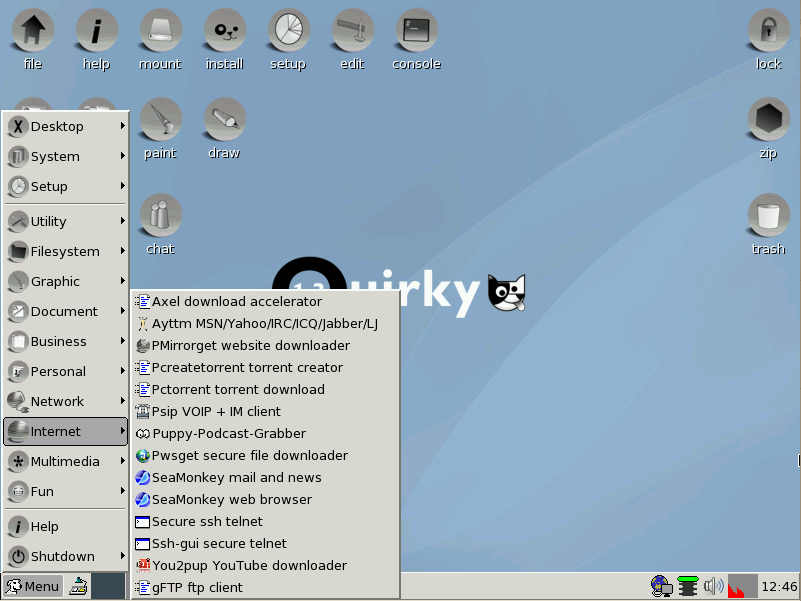Open the Fun menu category
Screen dimensions: 801x601
coord(66,492)
